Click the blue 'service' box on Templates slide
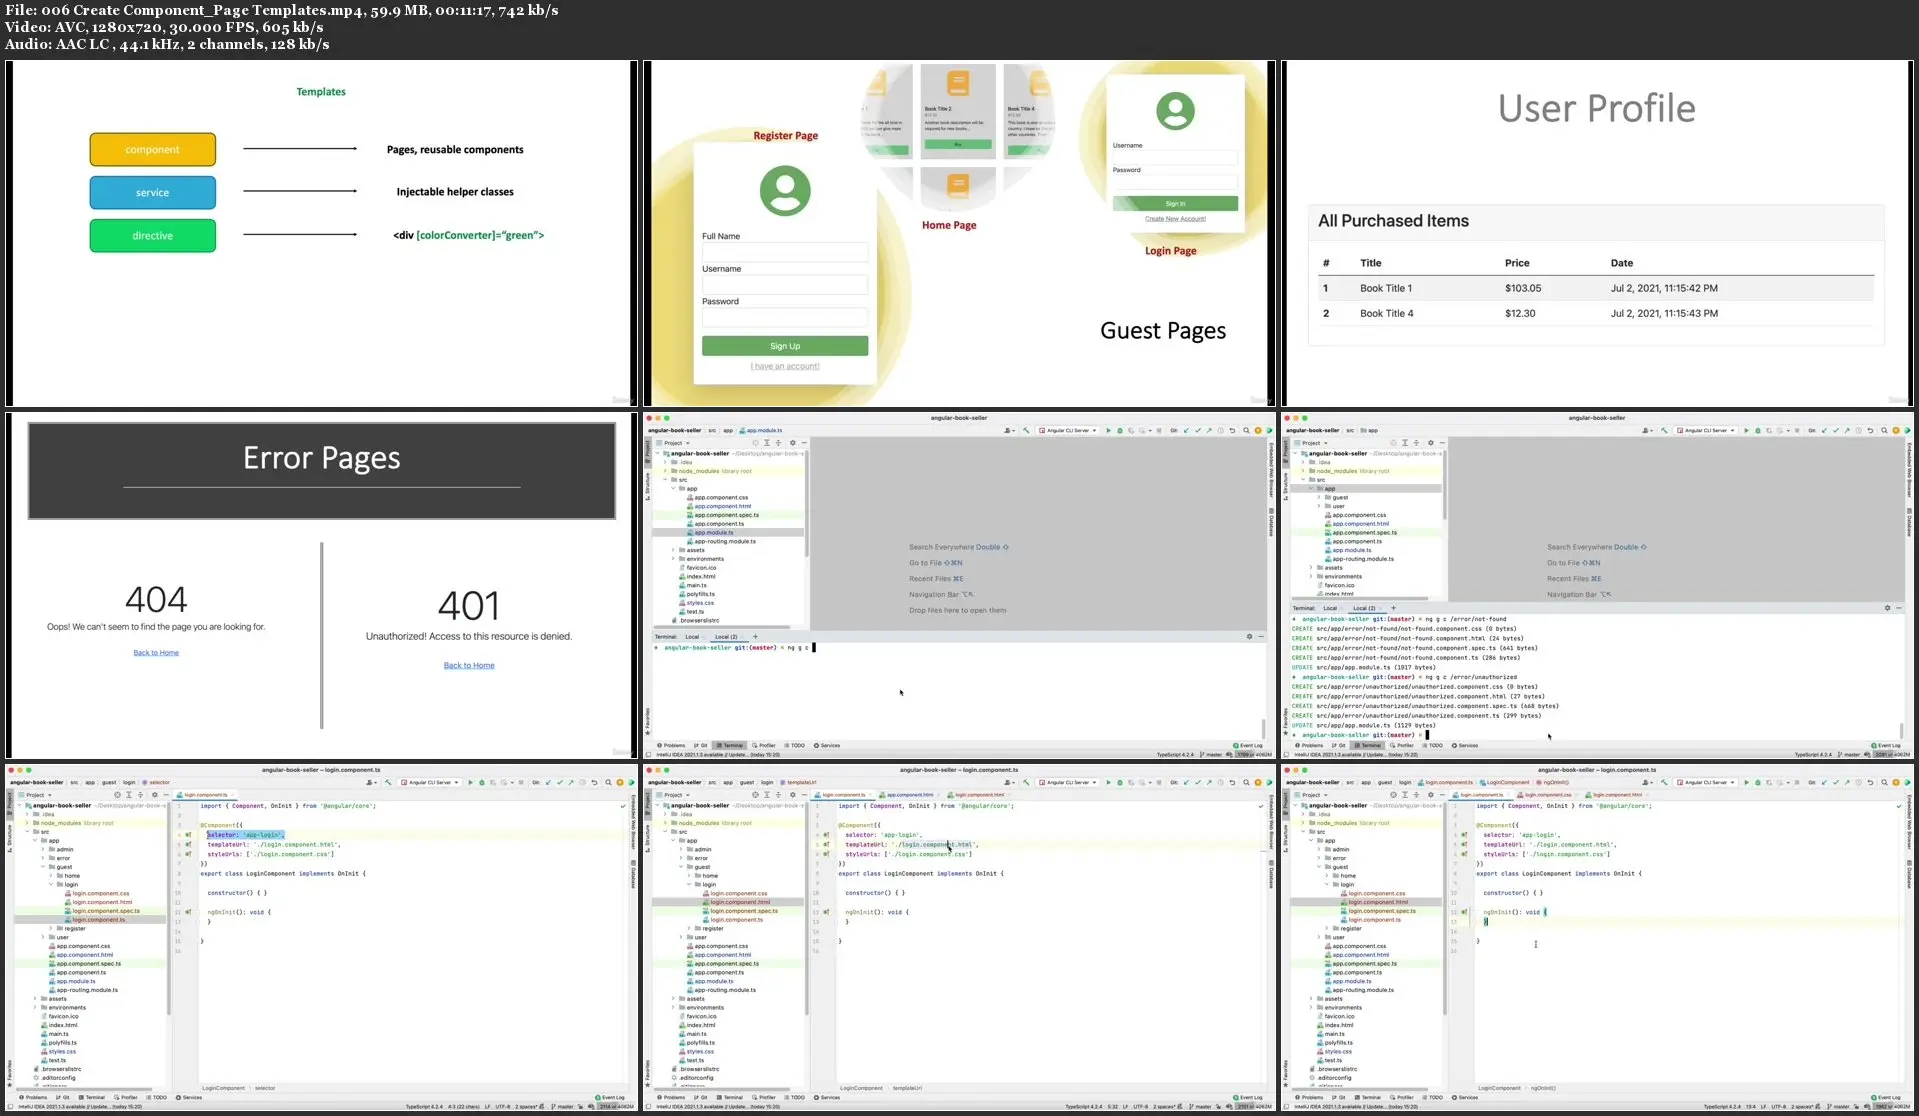 (x=152, y=192)
